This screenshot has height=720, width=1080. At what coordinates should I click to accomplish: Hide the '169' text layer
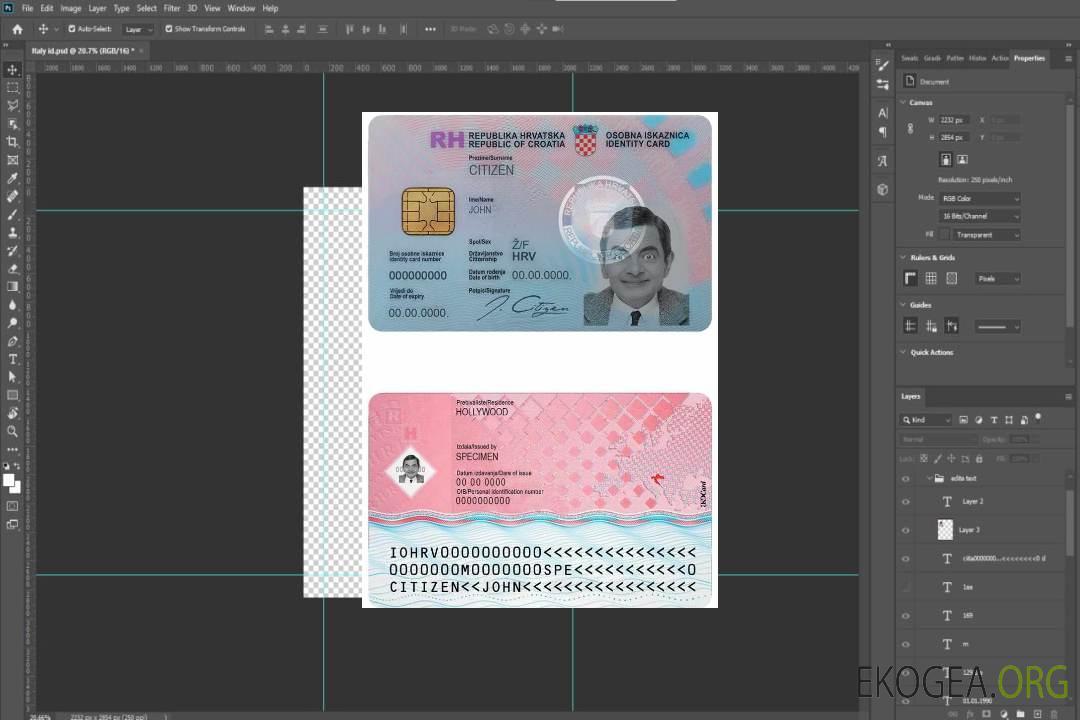click(906, 615)
